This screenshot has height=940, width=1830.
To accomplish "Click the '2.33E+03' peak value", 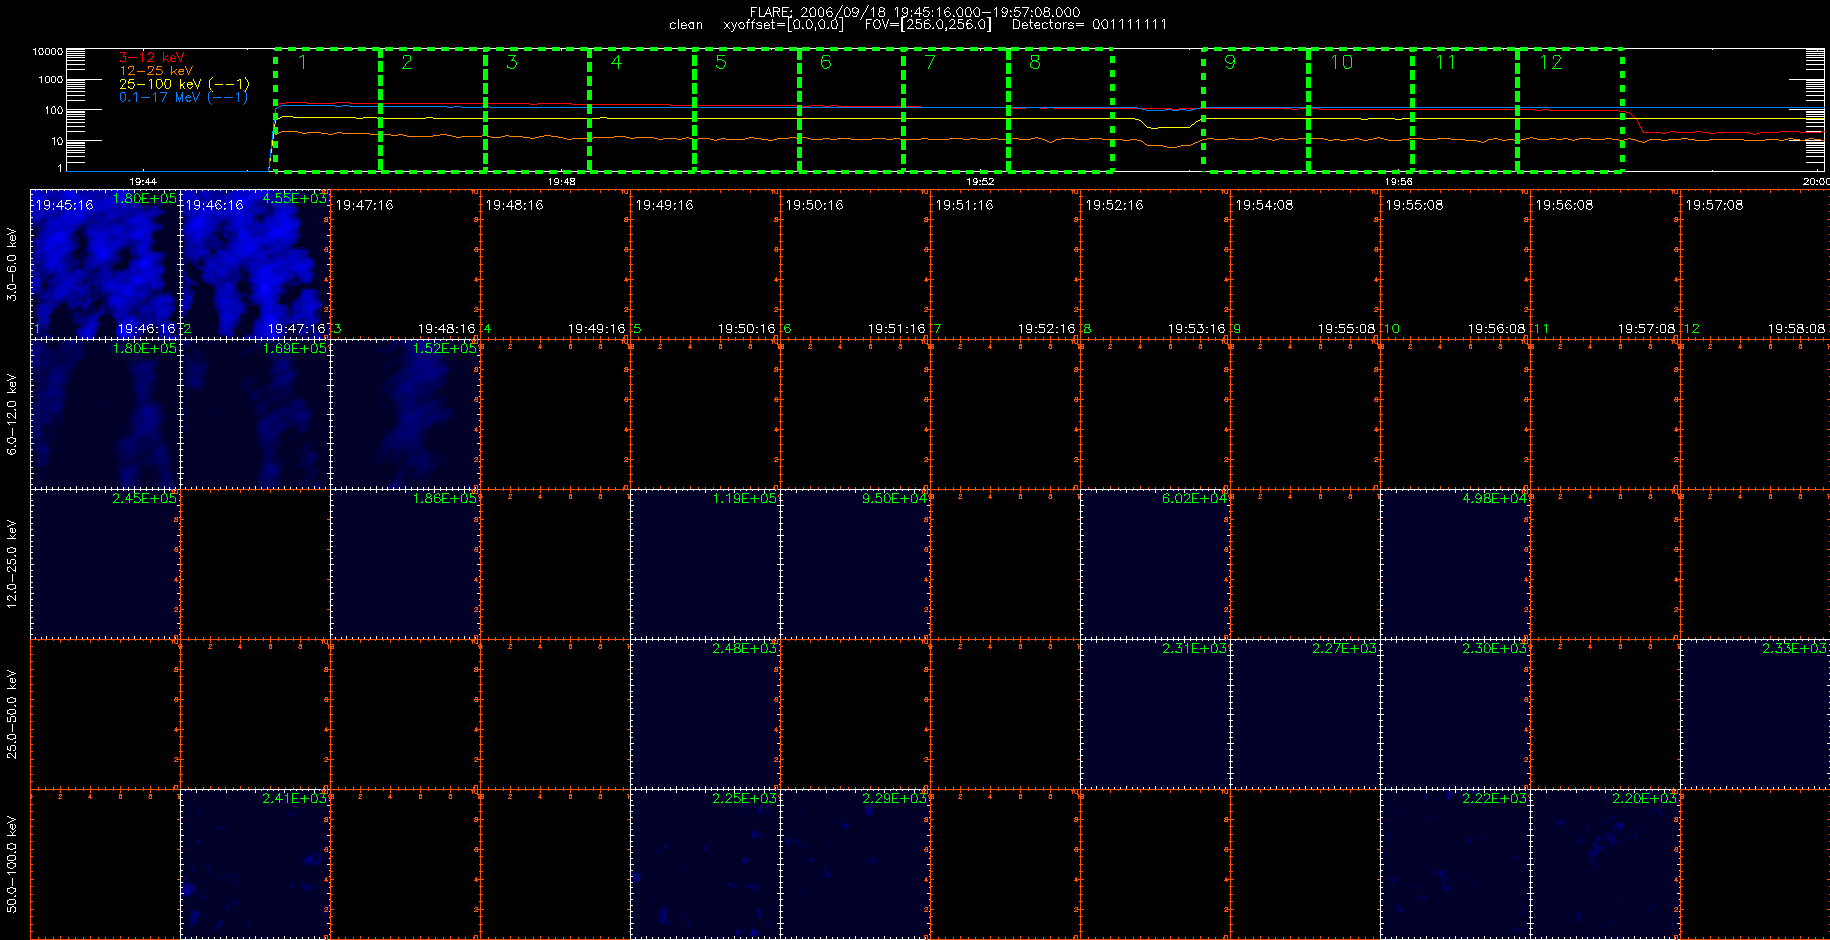I will click(1794, 648).
